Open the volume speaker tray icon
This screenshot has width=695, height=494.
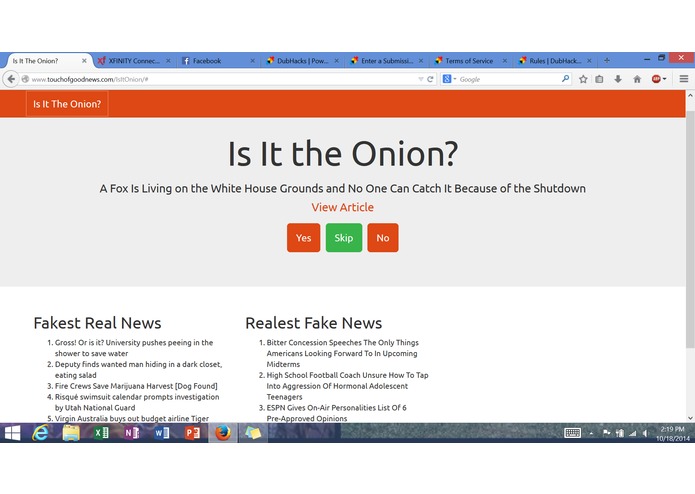click(x=646, y=433)
